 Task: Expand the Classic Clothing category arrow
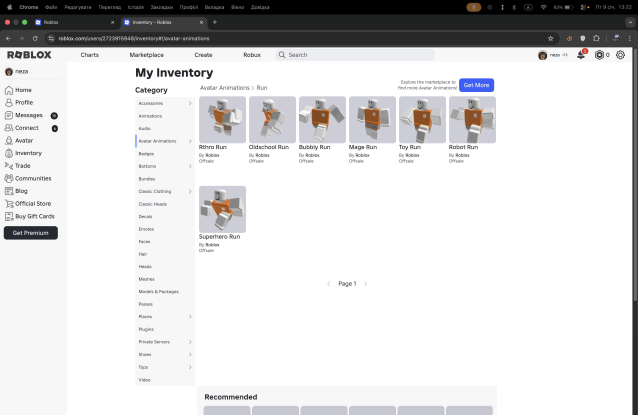(190, 191)
